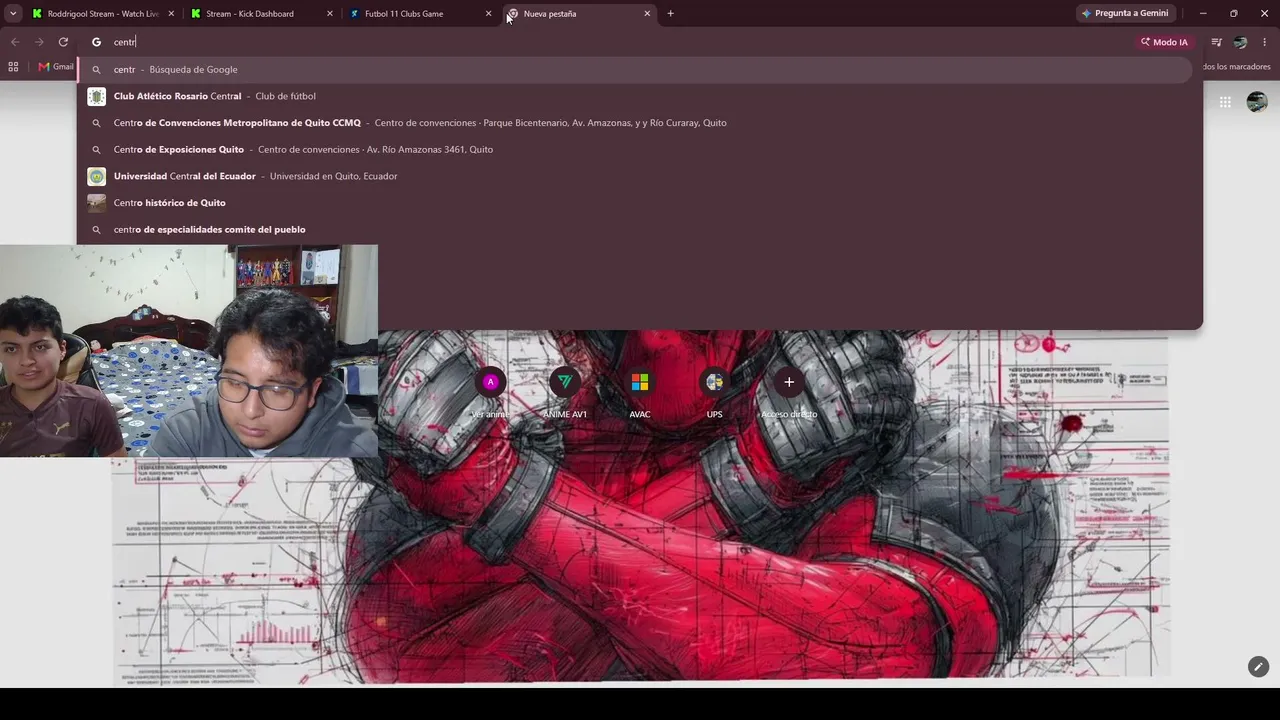Open the ANIME AV1 shortcut
The width and height of the screenshot is (1280, 720).
[565, 392]
